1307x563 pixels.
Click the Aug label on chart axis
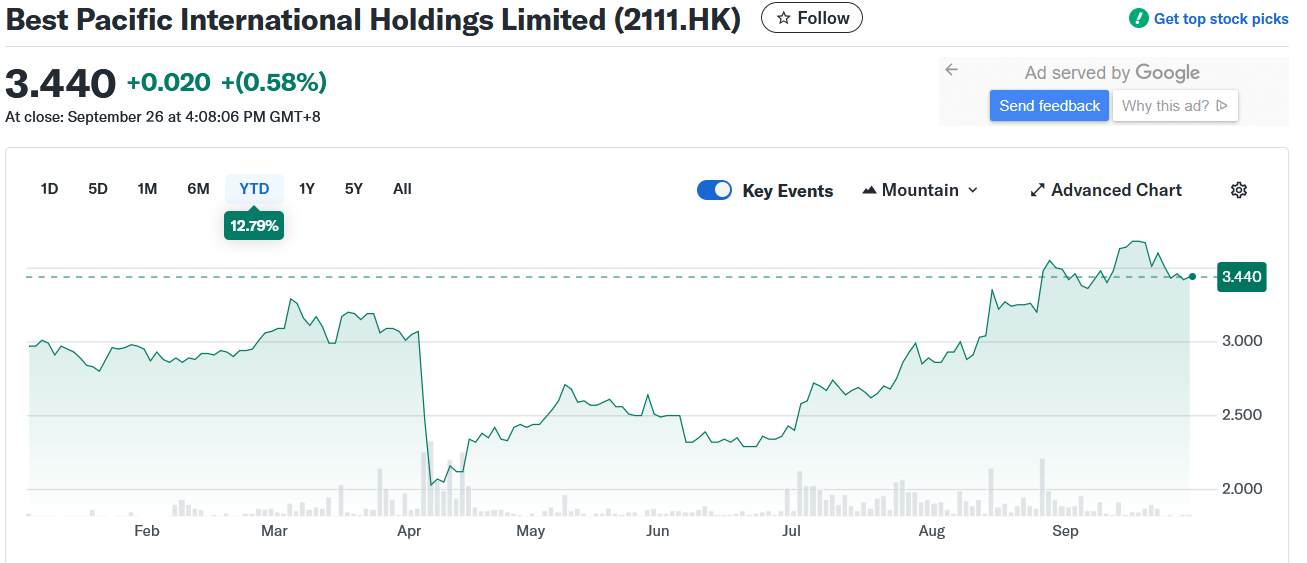click(x=932, y=531)
